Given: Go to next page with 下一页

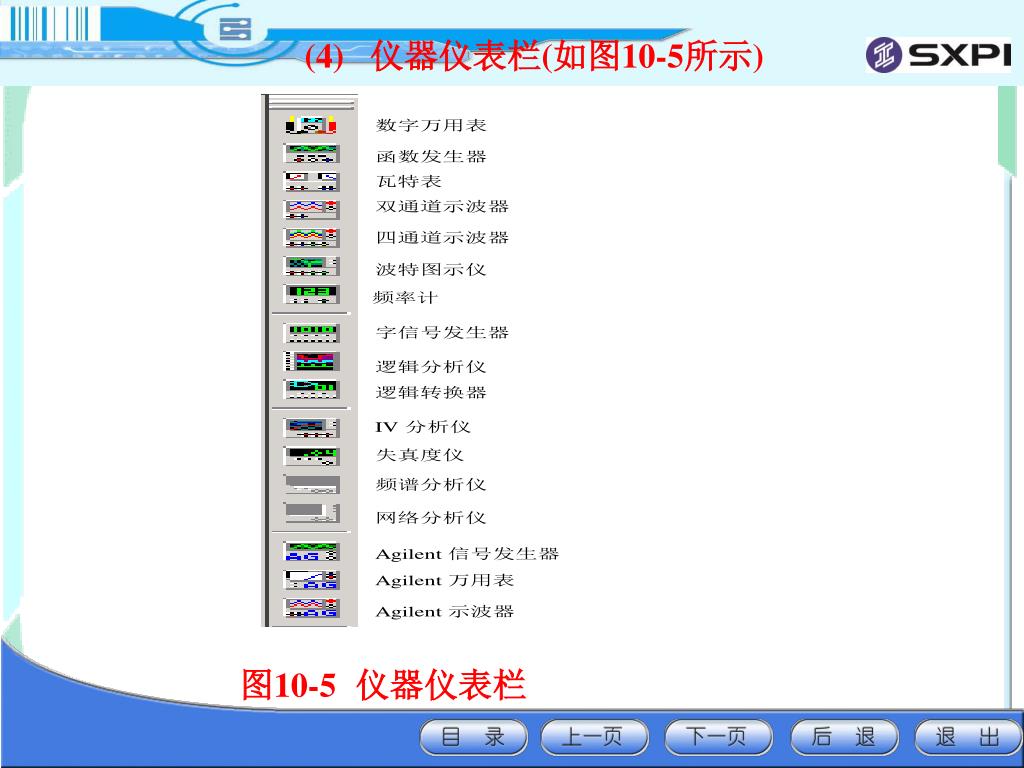Looking at the screenshot, I should (718, 737).
